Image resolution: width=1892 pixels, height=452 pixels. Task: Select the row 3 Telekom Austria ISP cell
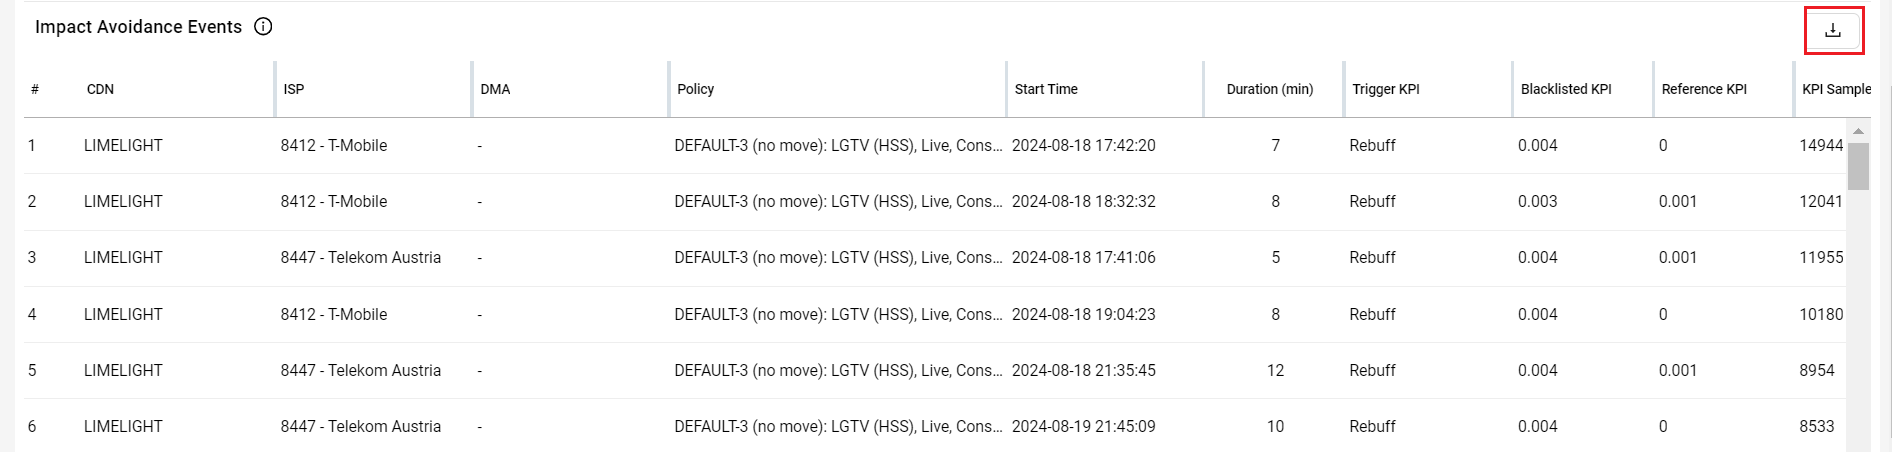tap(360, 258)
